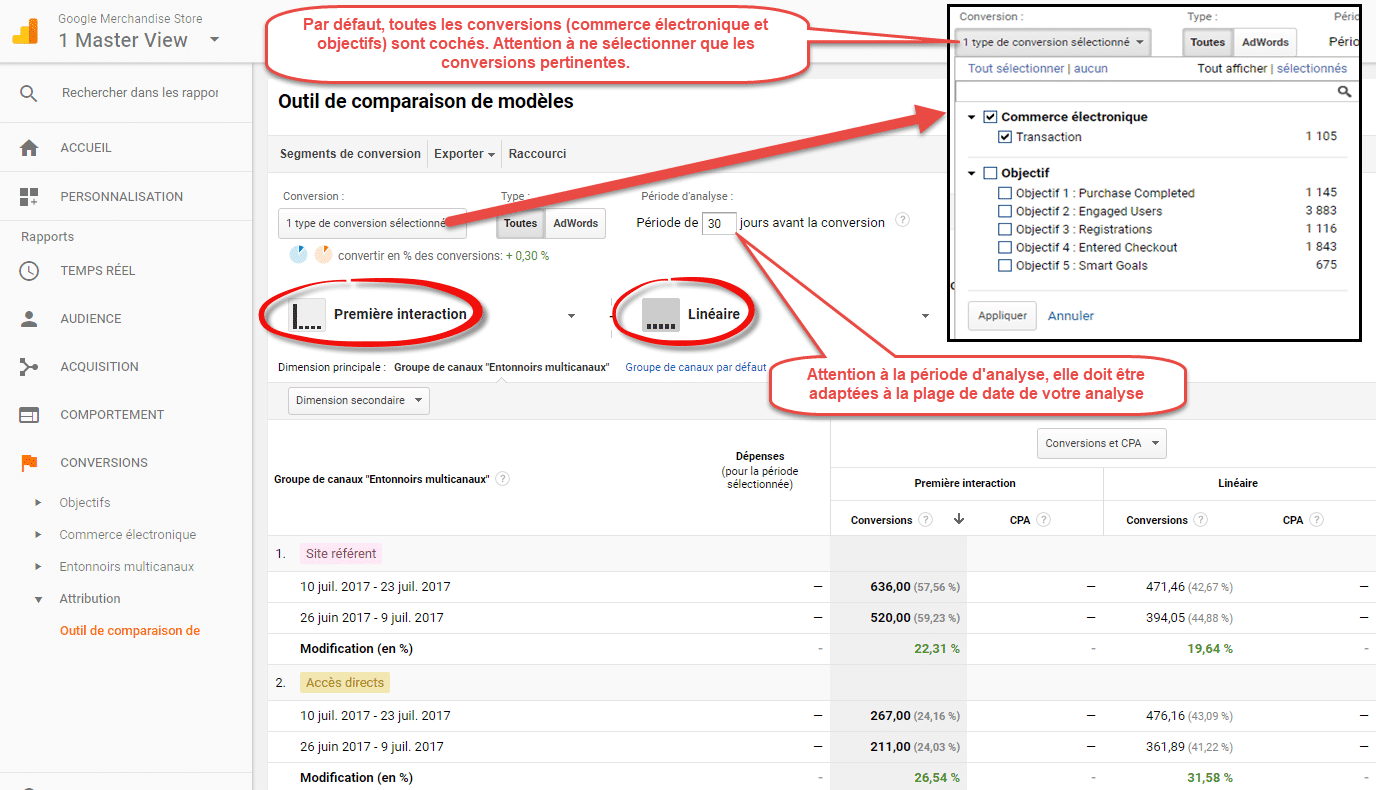Image resolution: width=1376 pixels, height=790 pixels.
Task: Click the analysis period days input field
Action: click(719, 224)
